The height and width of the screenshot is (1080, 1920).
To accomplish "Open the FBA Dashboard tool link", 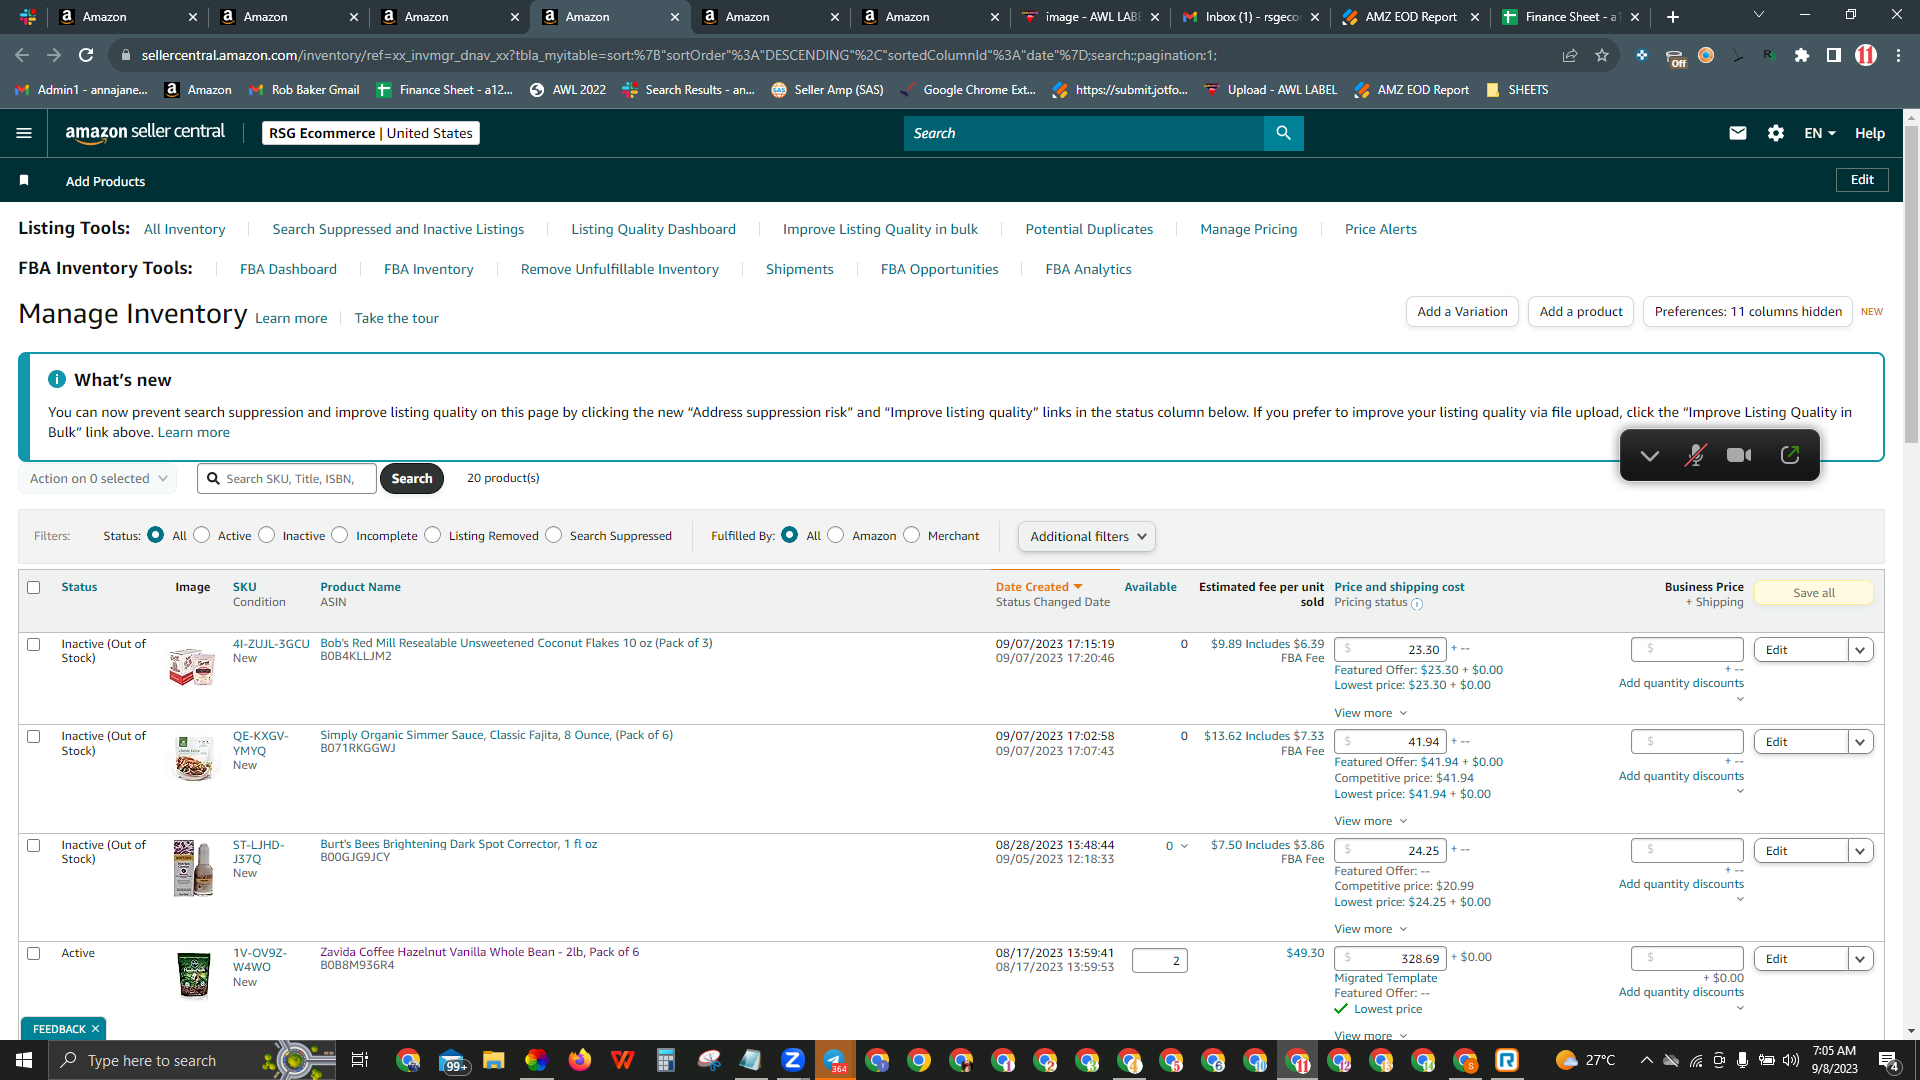I will [x=288, y=269].
